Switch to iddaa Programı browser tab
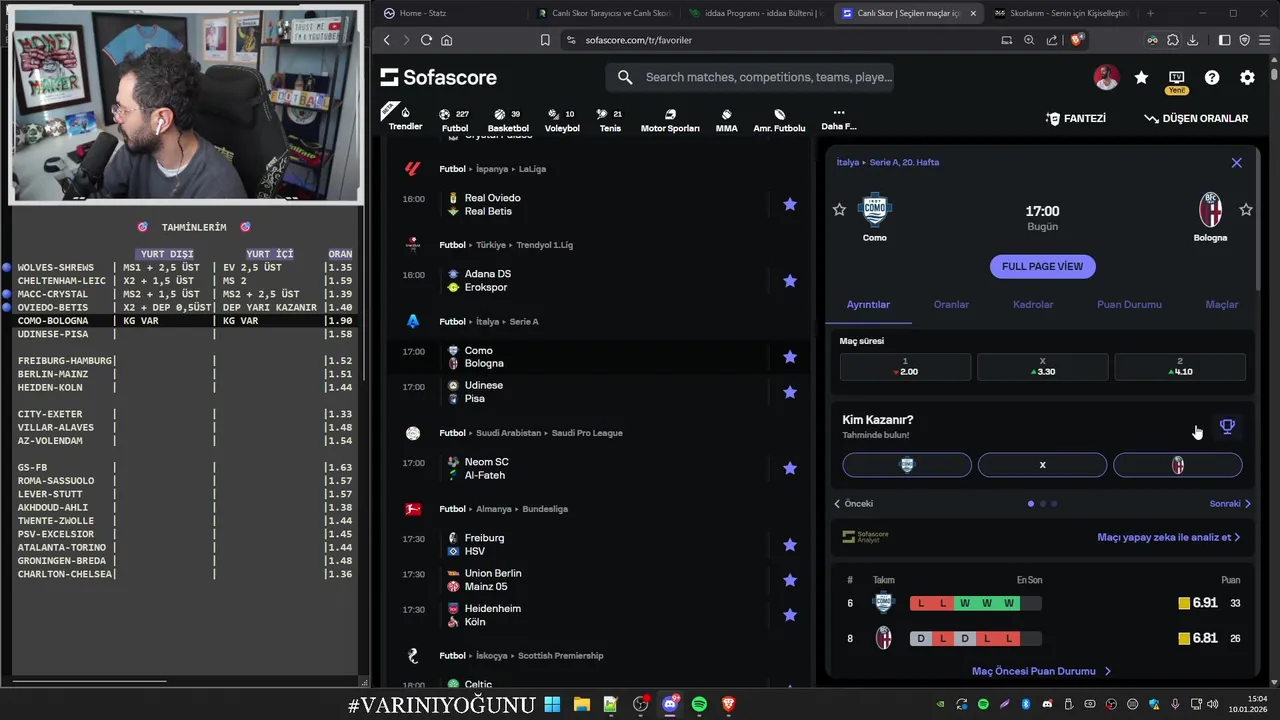 pyautogui.click(x=756, y=13)
